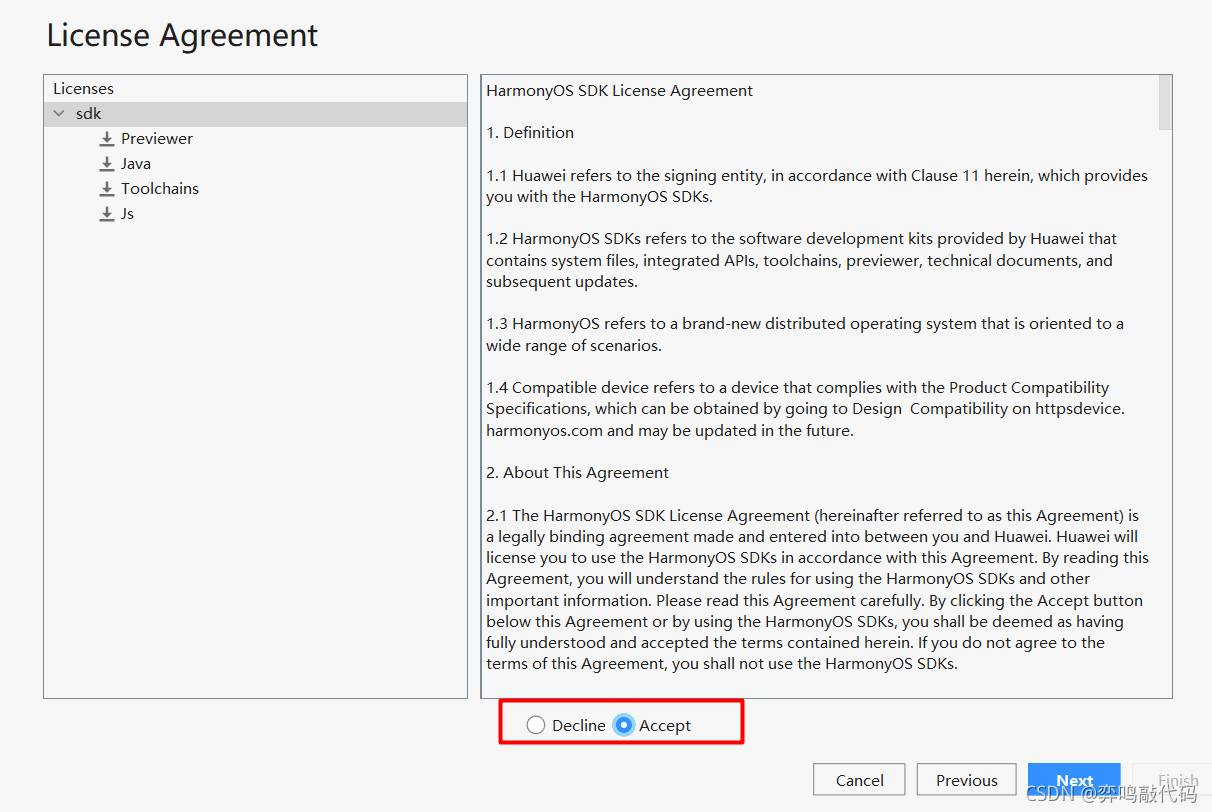The width and height of the screenshot is (1212, 812).
Task: Select the Previewer license entry
Action: tap(157, 139)
